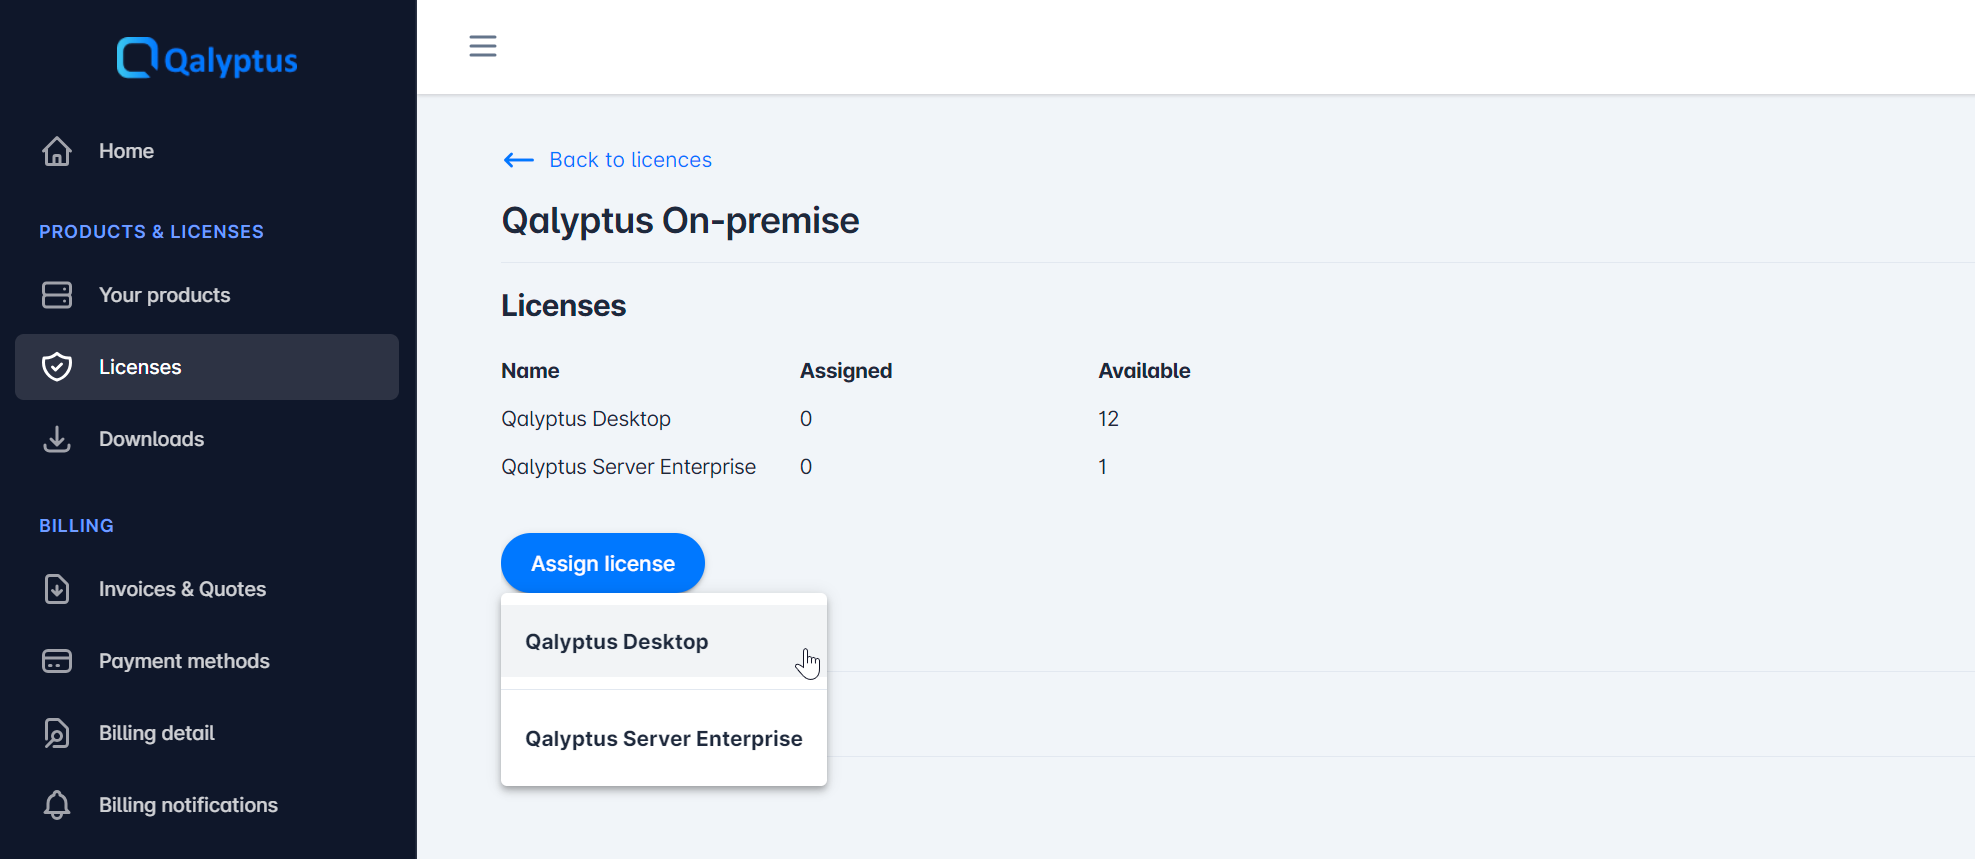The height and width of the screenshot is (859, 1975).
Task: Open Payment methods page
Action: pyautogui.click(x=184, y=661)
